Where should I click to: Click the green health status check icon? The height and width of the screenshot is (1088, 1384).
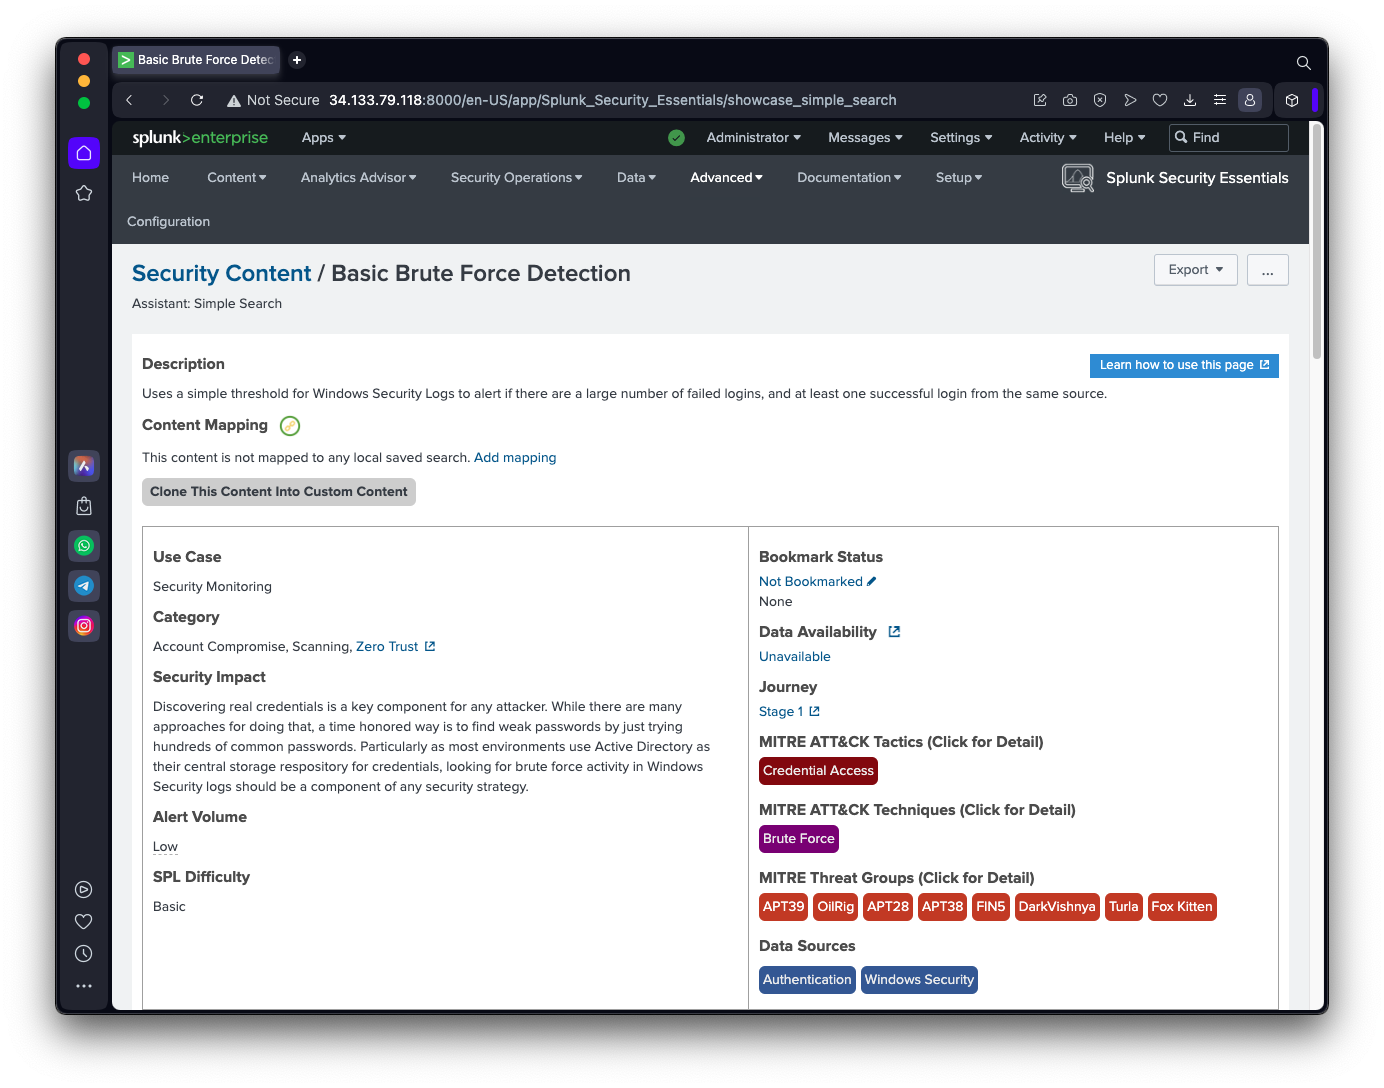tap(677, 138)
